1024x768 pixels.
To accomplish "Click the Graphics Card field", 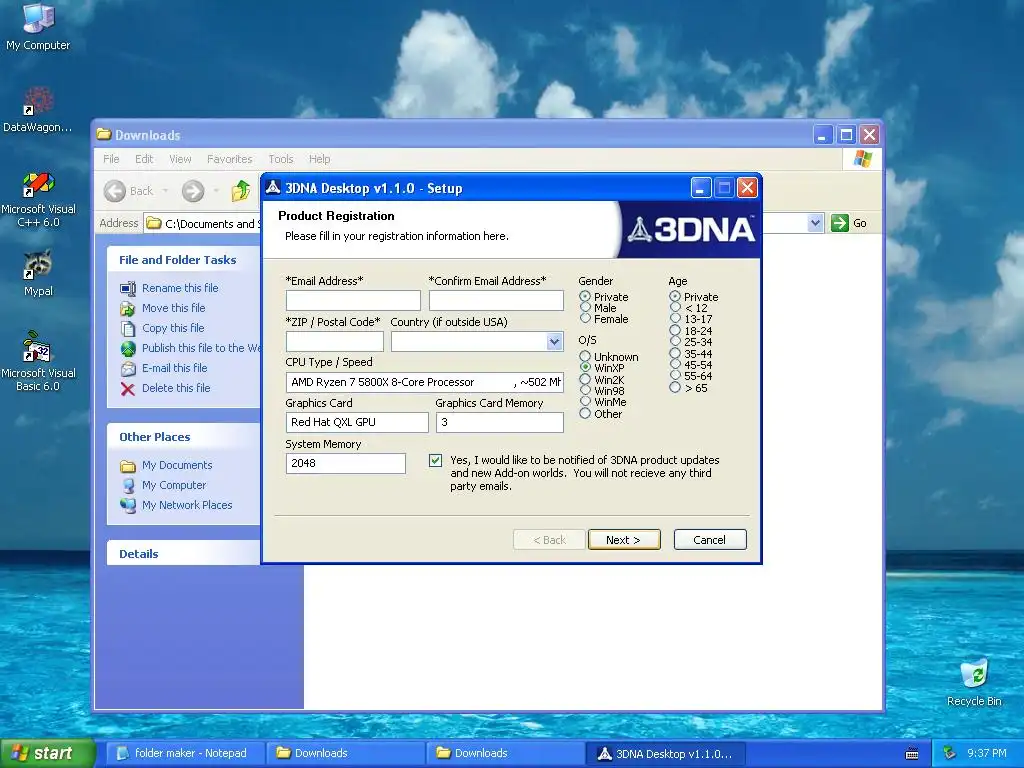I will point(357,423).
